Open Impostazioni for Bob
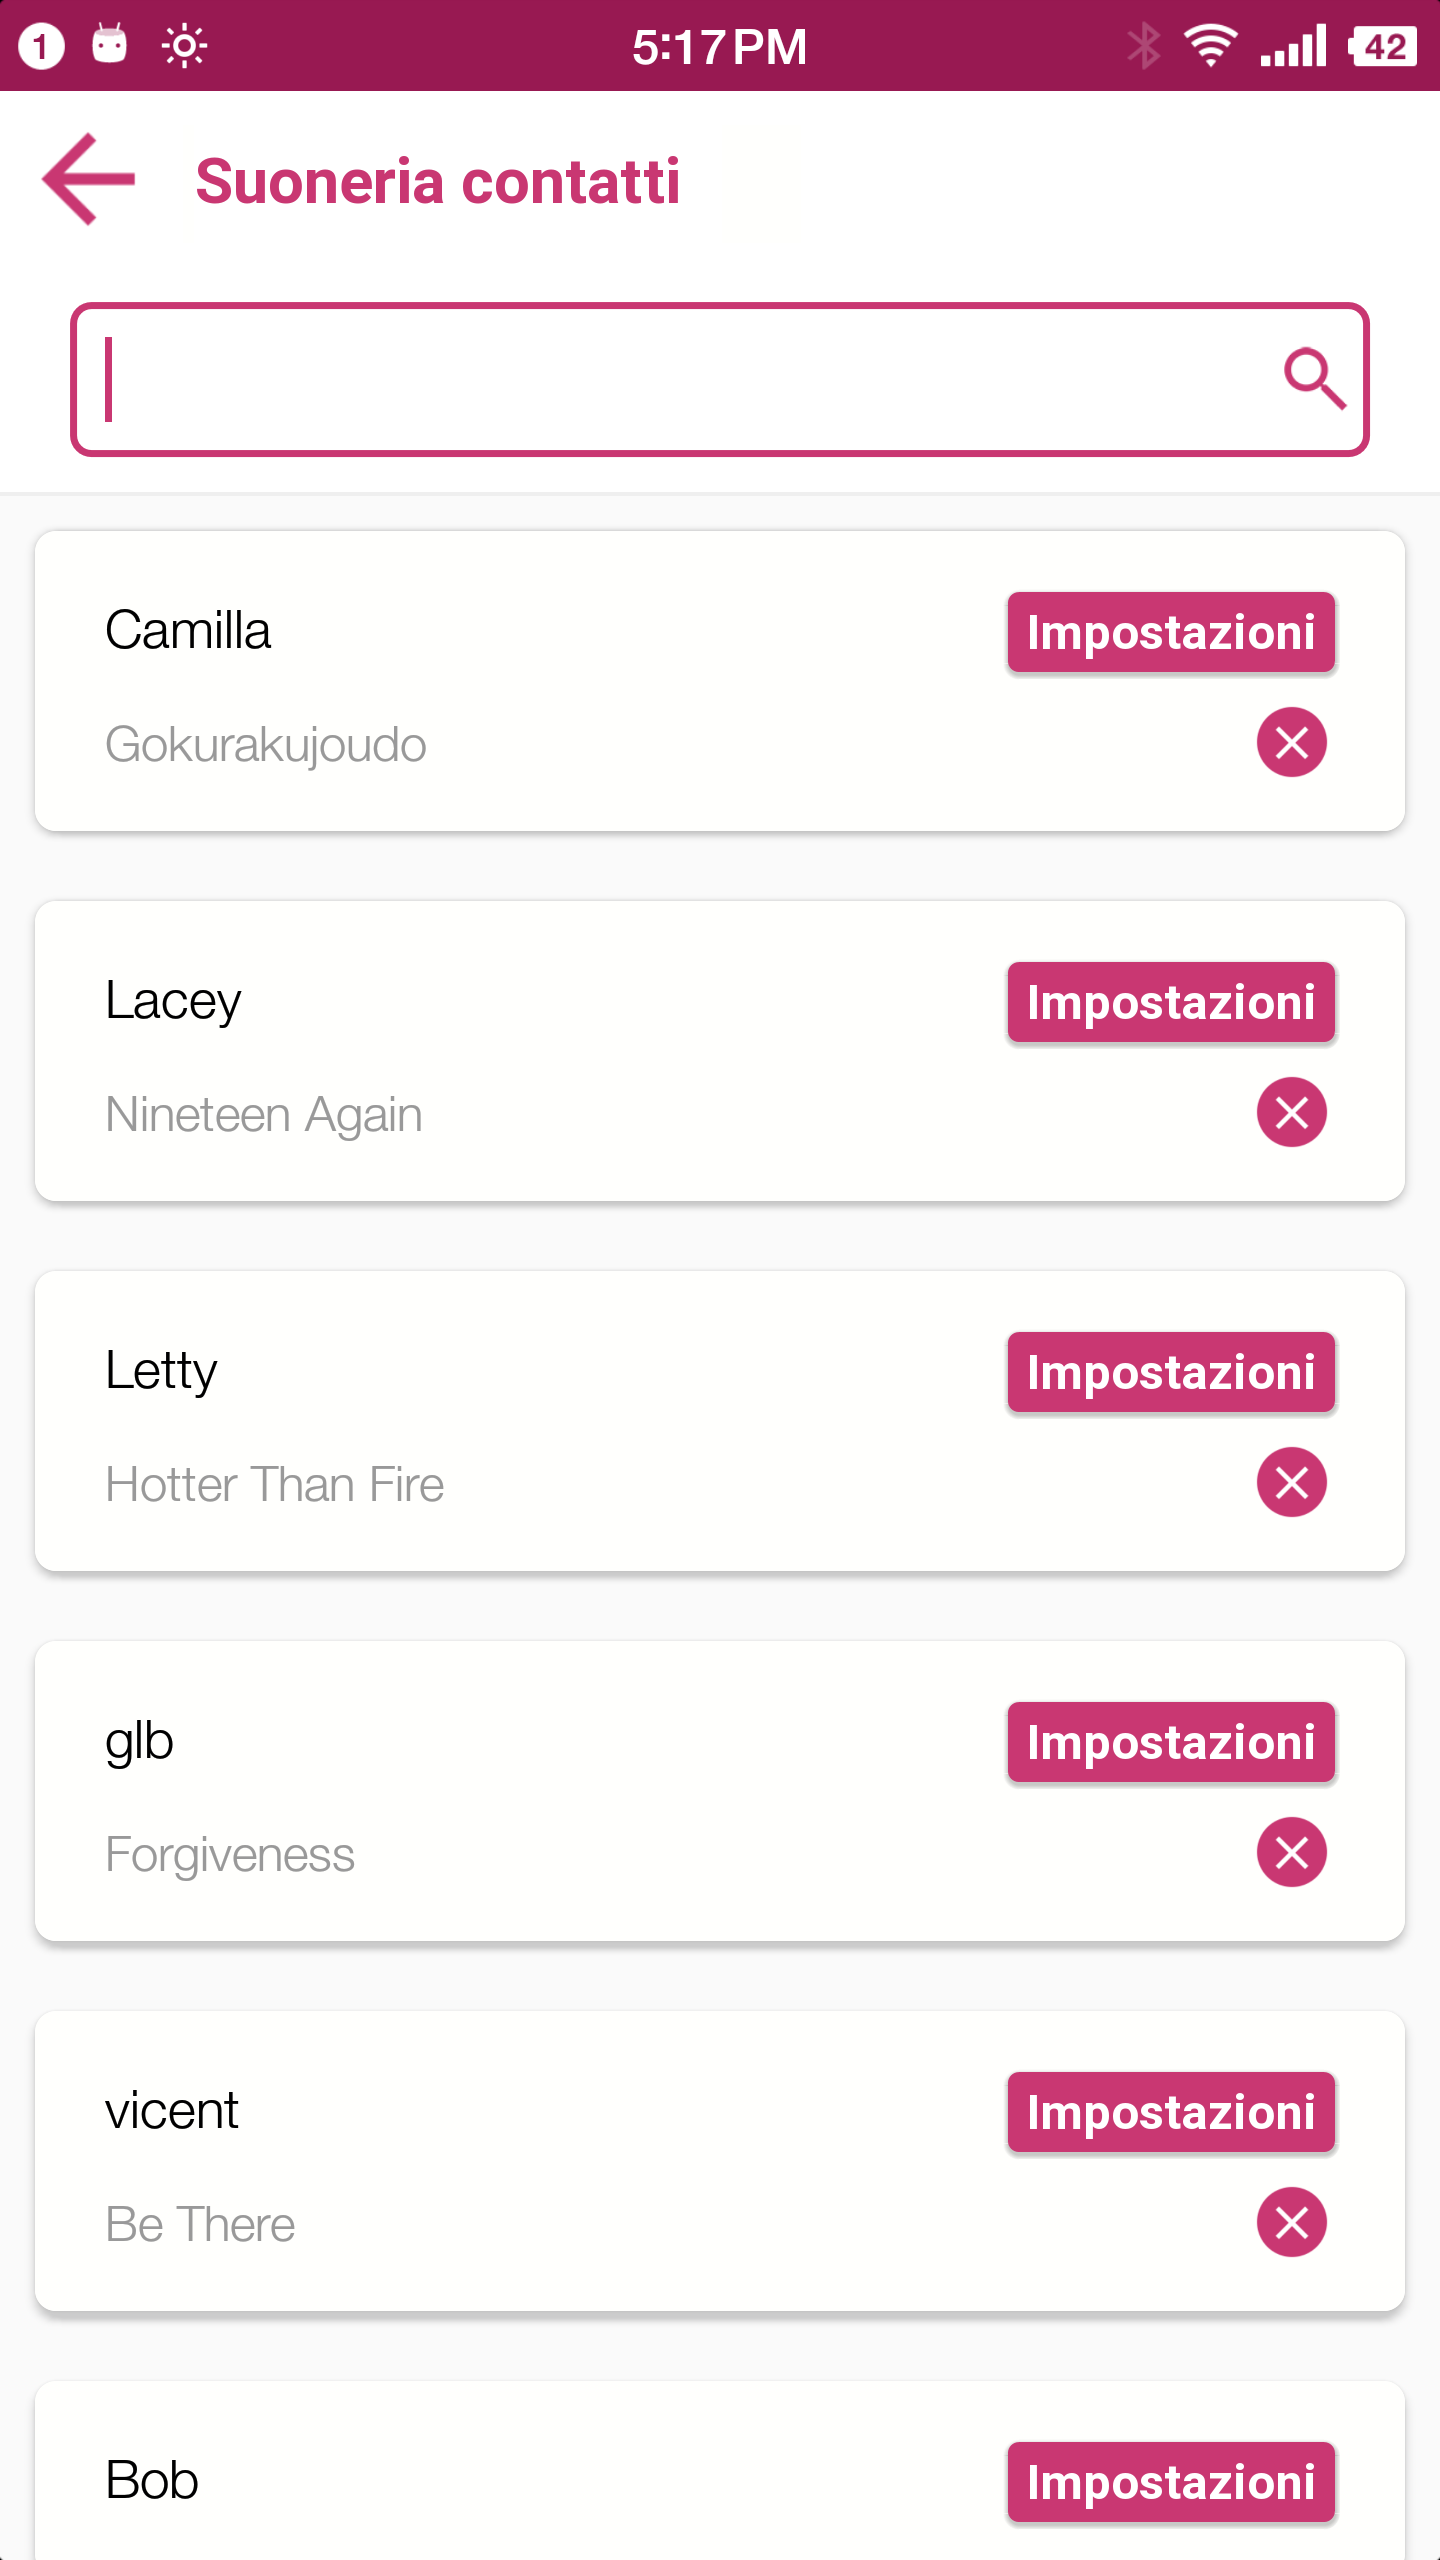 point(1171,2482)
